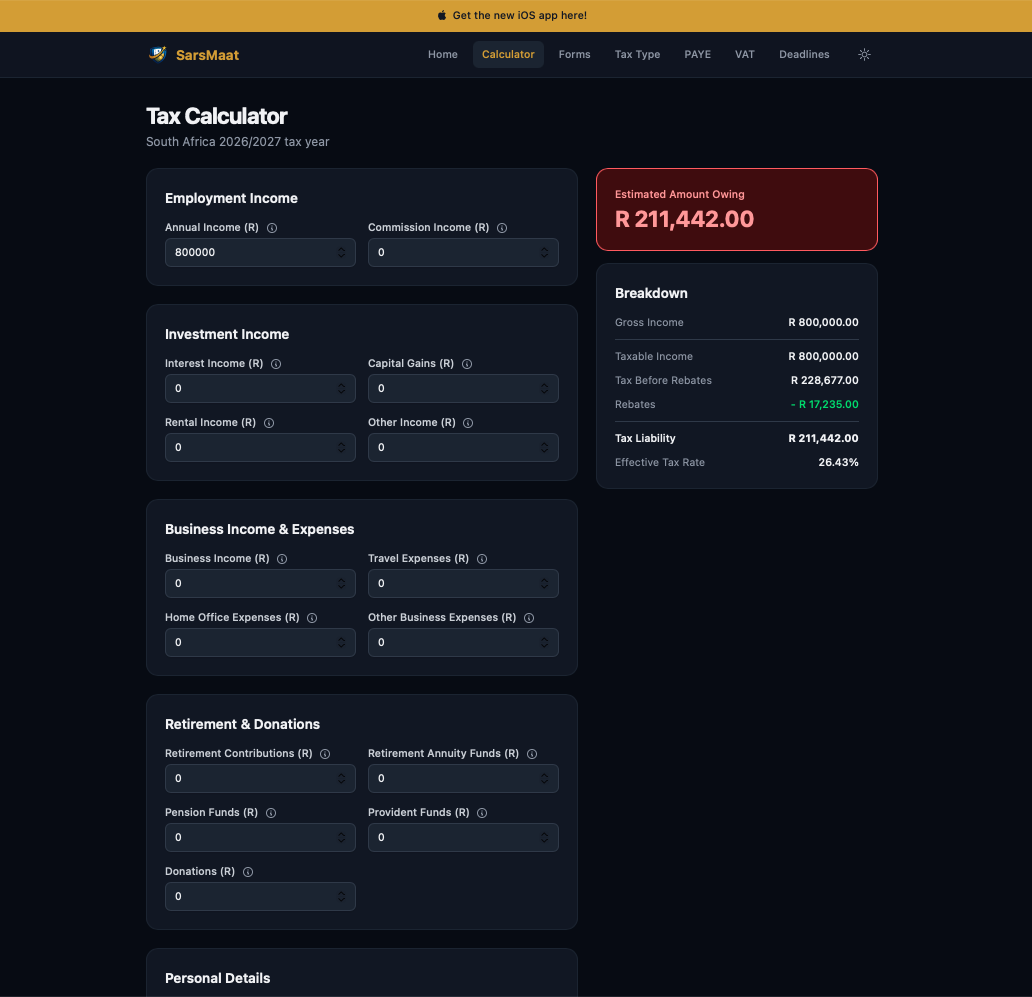Show info for Other Income

pyautogui.click(x=468, y=423)
